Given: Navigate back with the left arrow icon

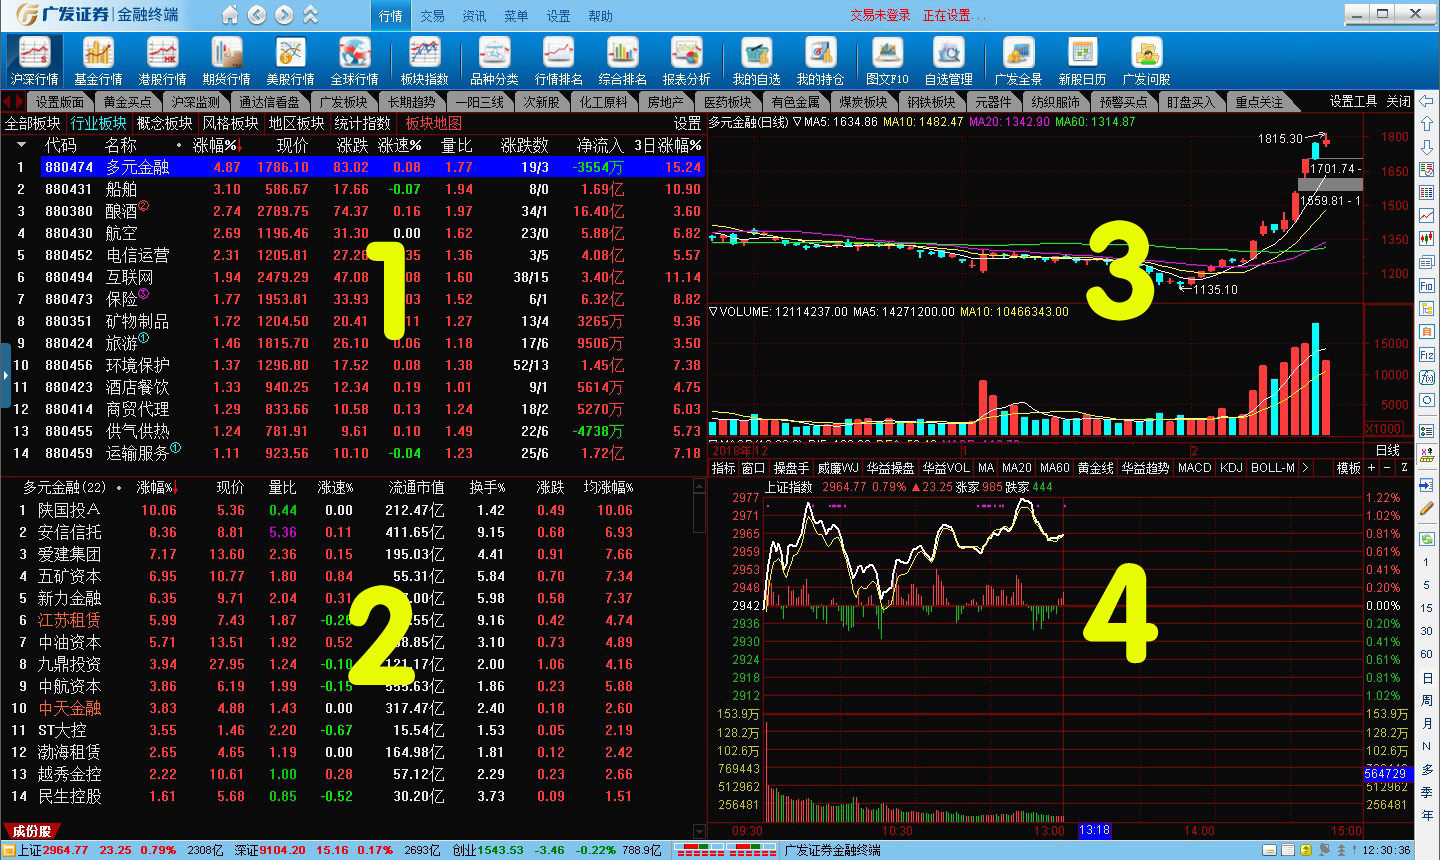Looking at the screenshot, I should pos(257,15).
